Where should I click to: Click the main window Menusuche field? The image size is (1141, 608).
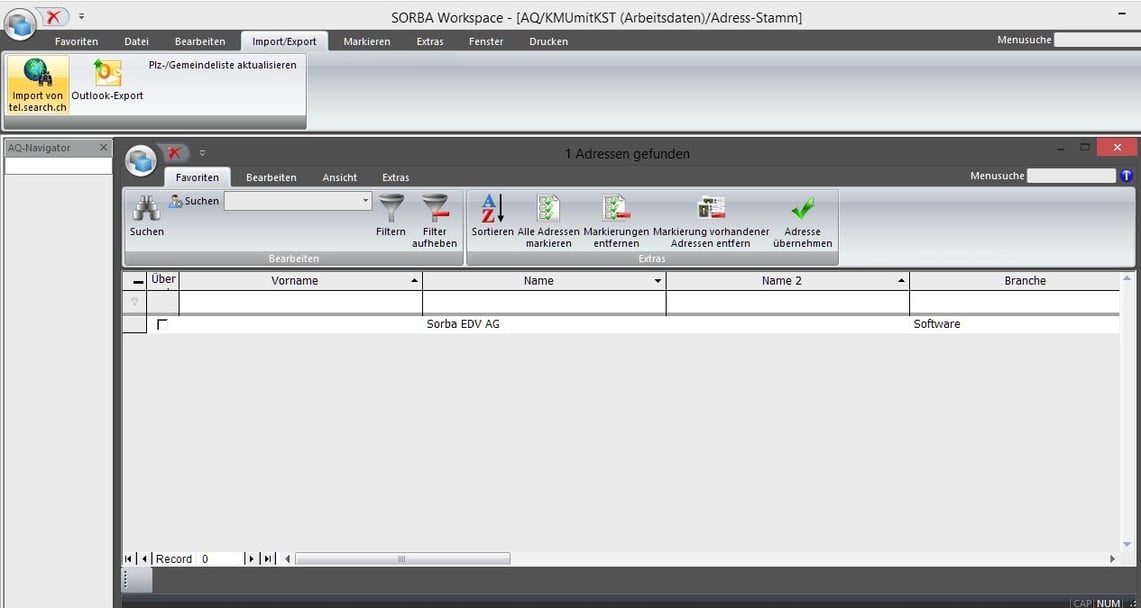click(1097, 40)
